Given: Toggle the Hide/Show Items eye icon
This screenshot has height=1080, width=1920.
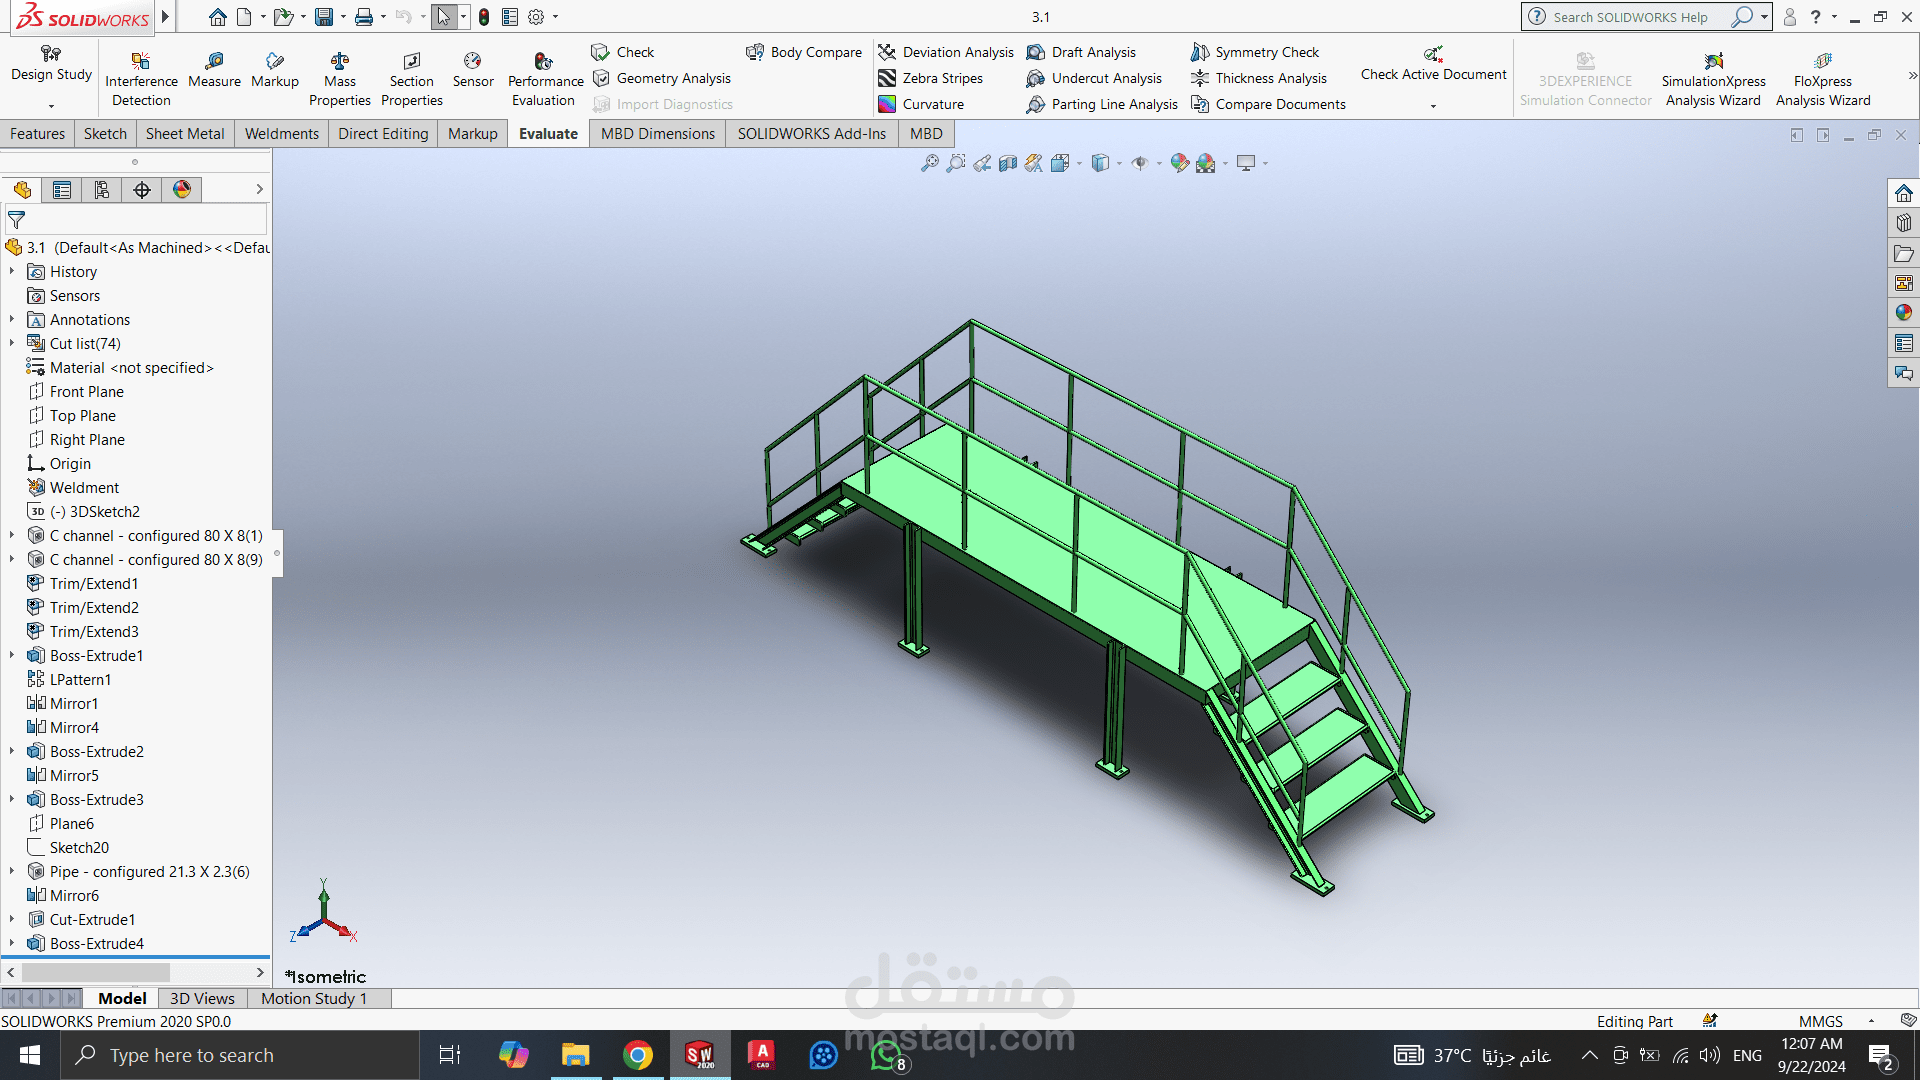Looking at the screenshot, I should tap(1139, 163).
